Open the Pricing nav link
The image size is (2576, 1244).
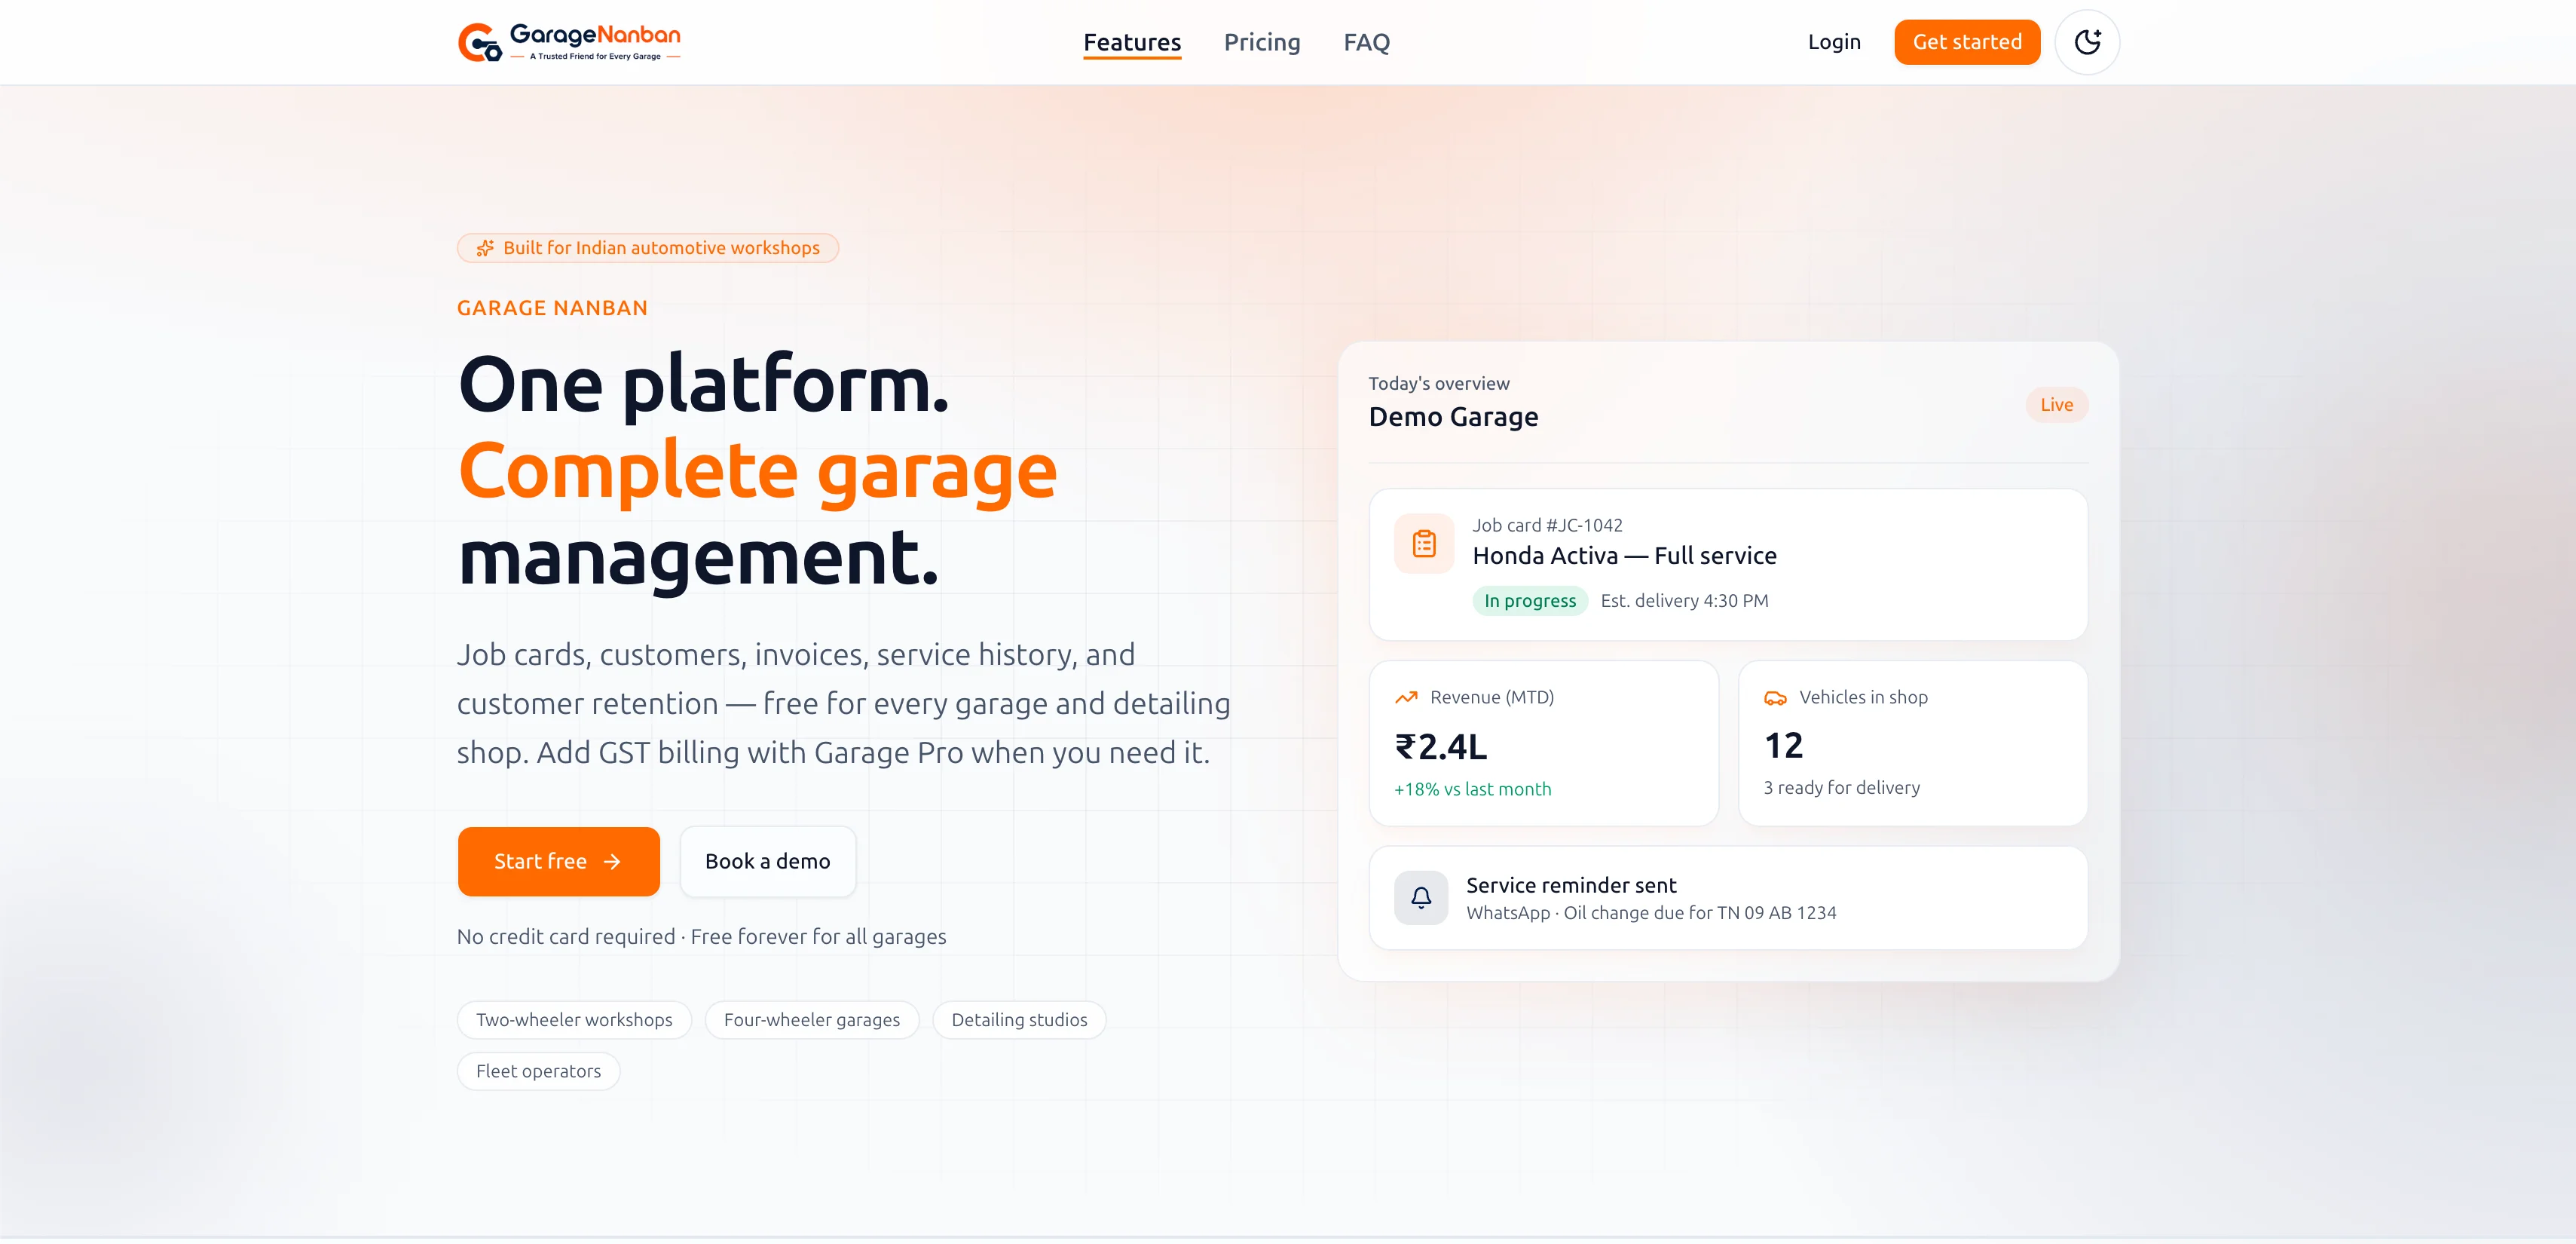(x=1262, y=42)
